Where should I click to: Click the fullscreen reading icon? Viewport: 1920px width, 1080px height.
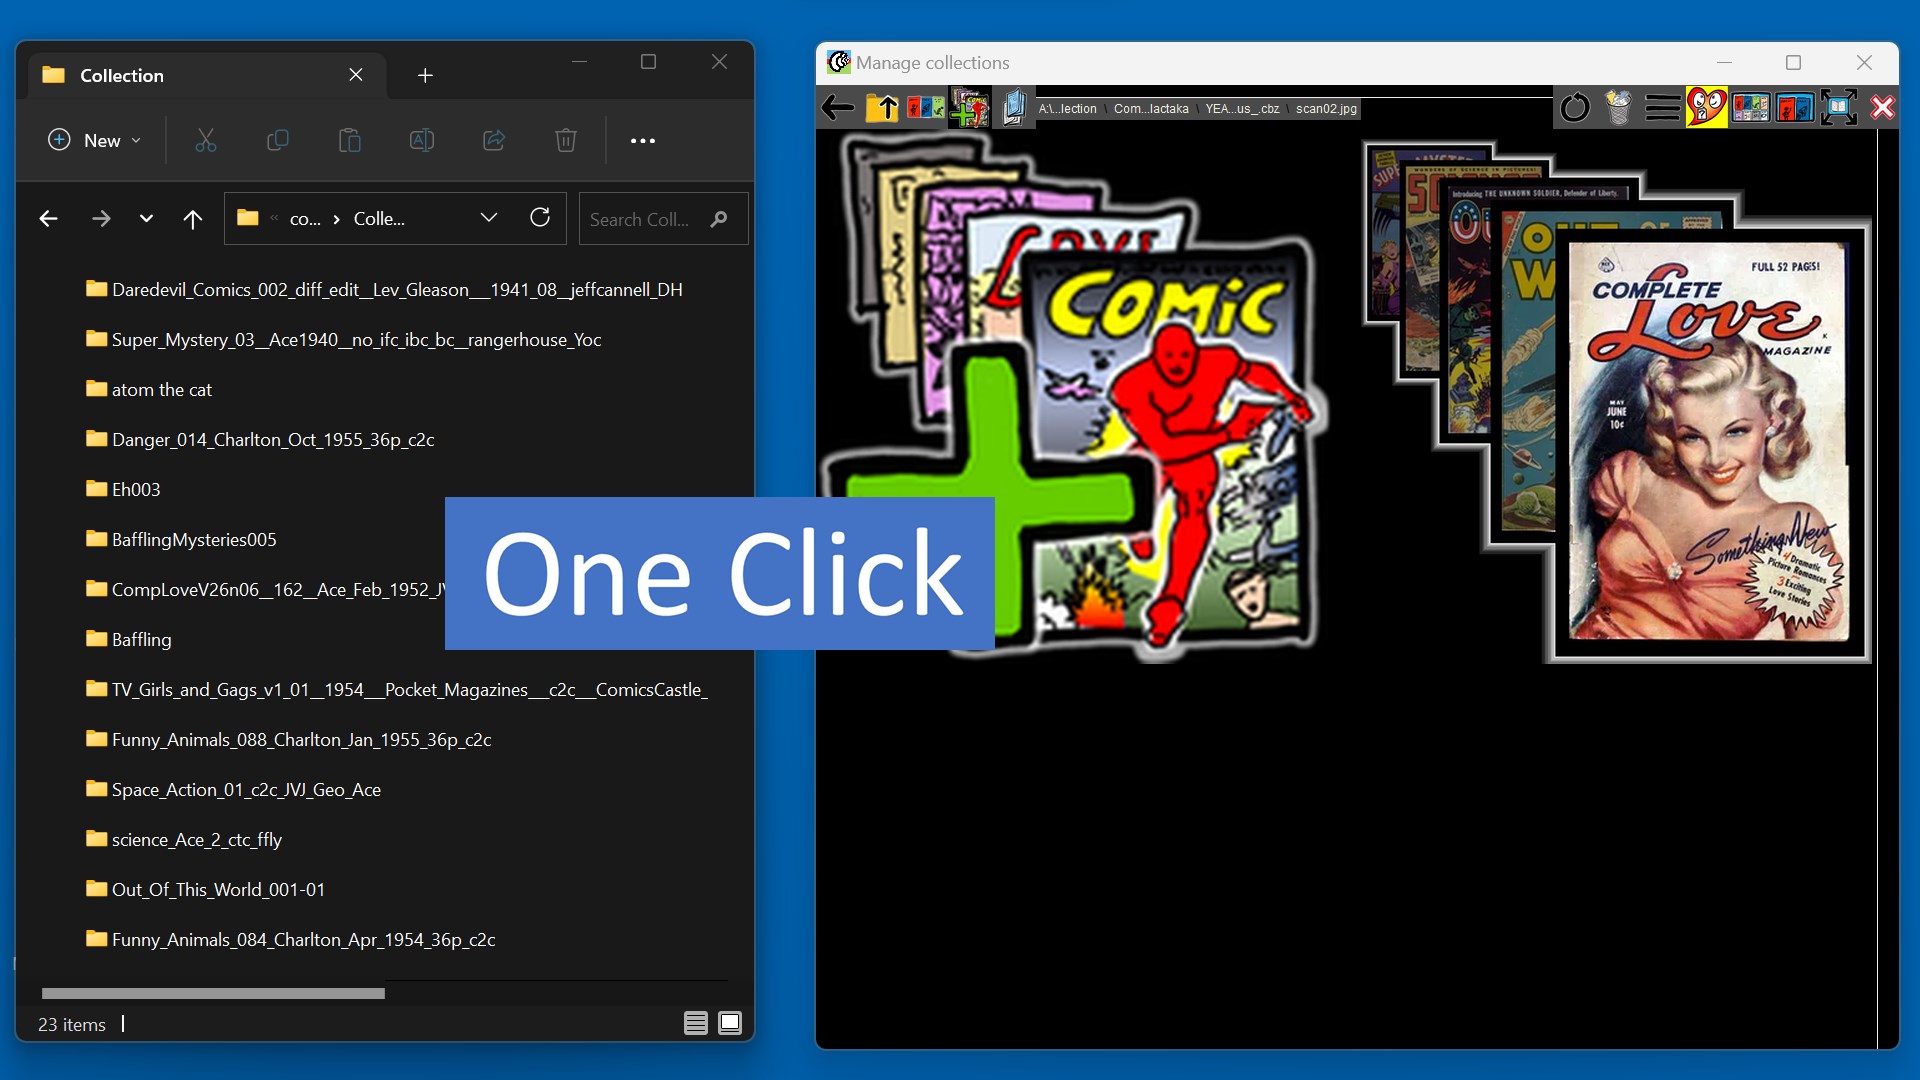tap(1838, 107)
